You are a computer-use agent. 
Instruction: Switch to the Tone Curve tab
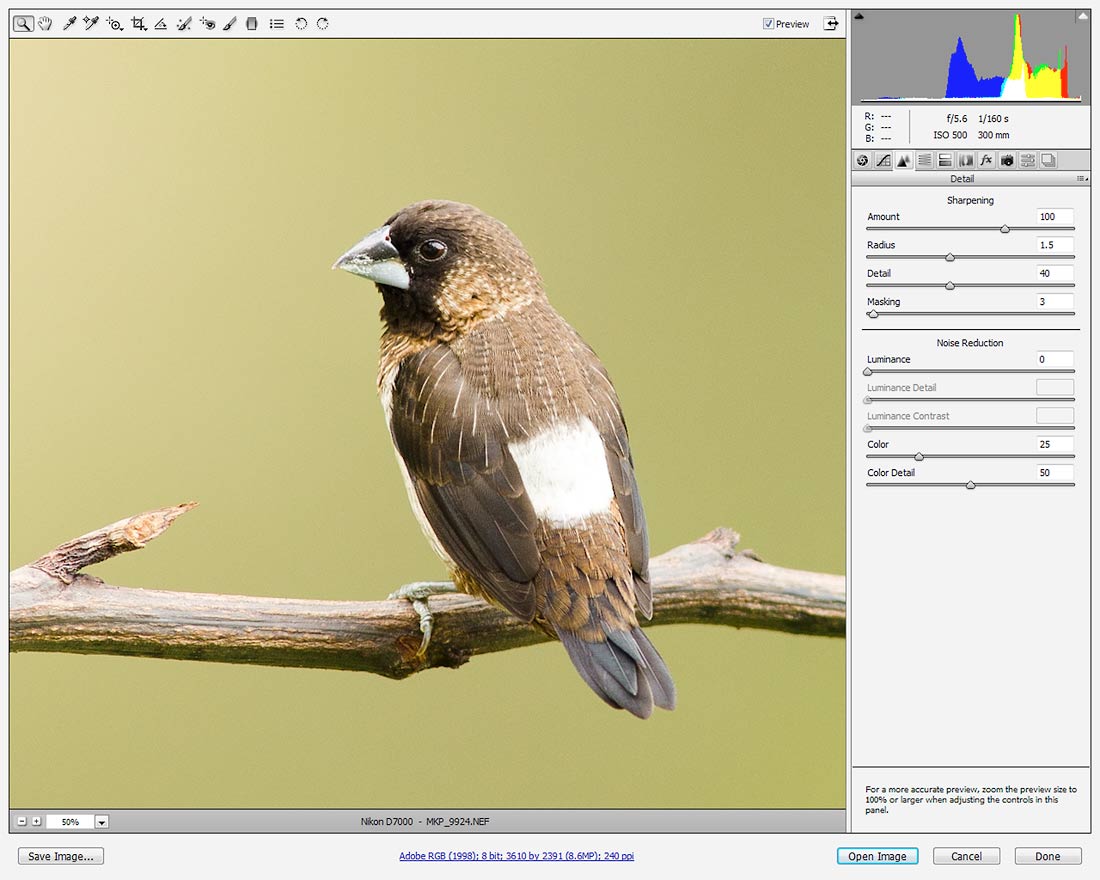(883, 160)
